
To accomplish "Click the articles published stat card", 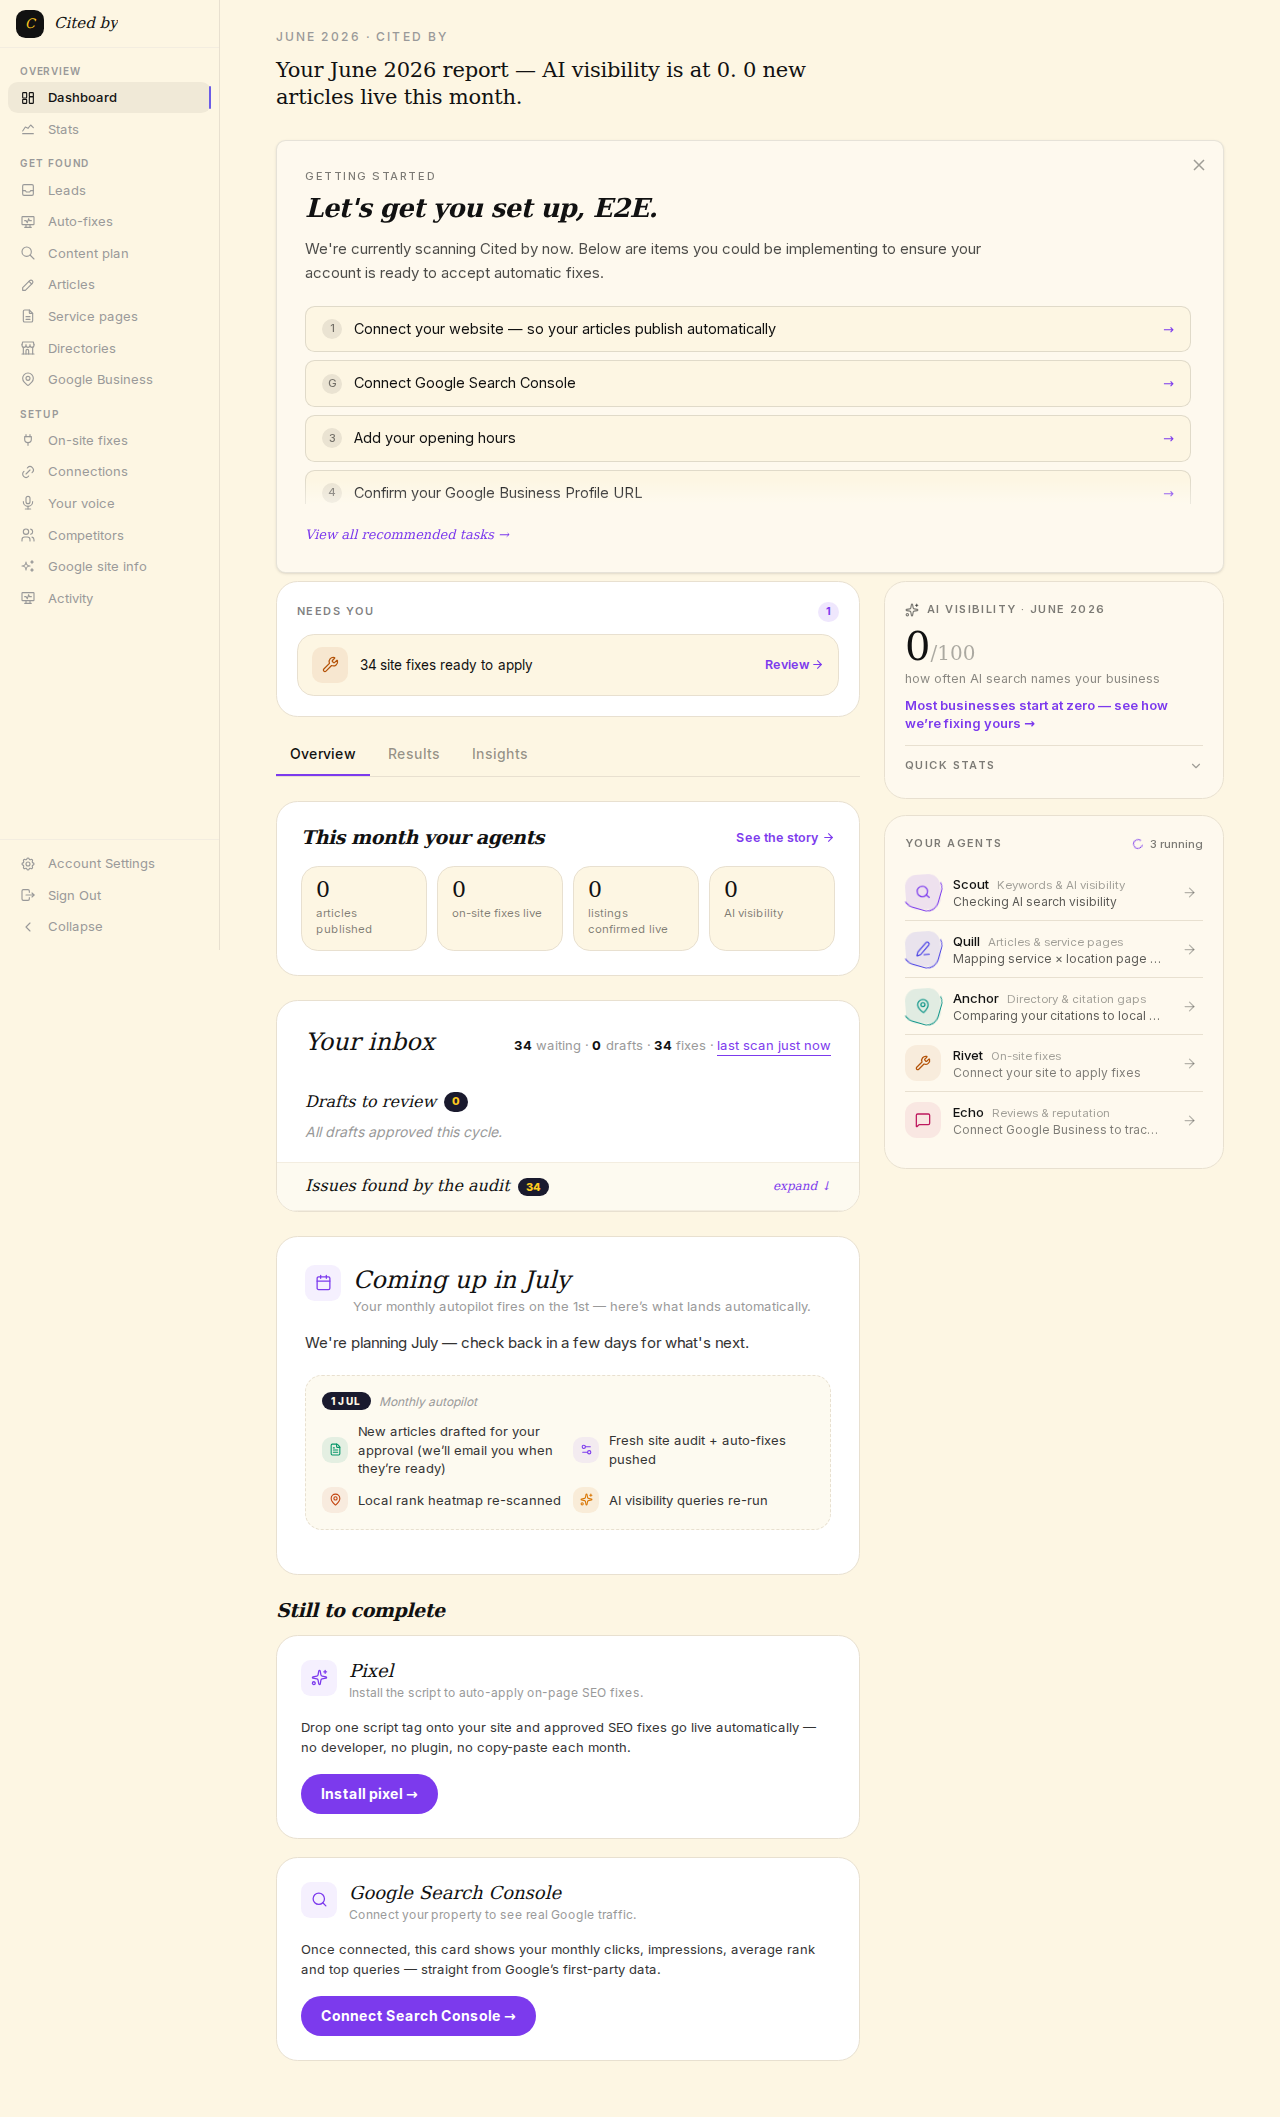I will click(x=364, y=908).
